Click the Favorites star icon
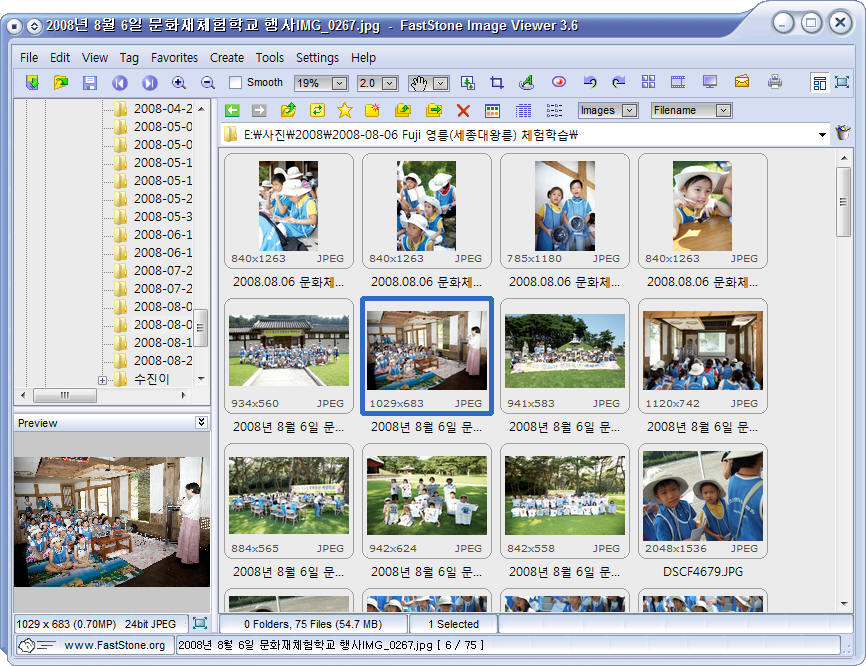This screenshot has height=666, width=866. (x=345, y=110)
